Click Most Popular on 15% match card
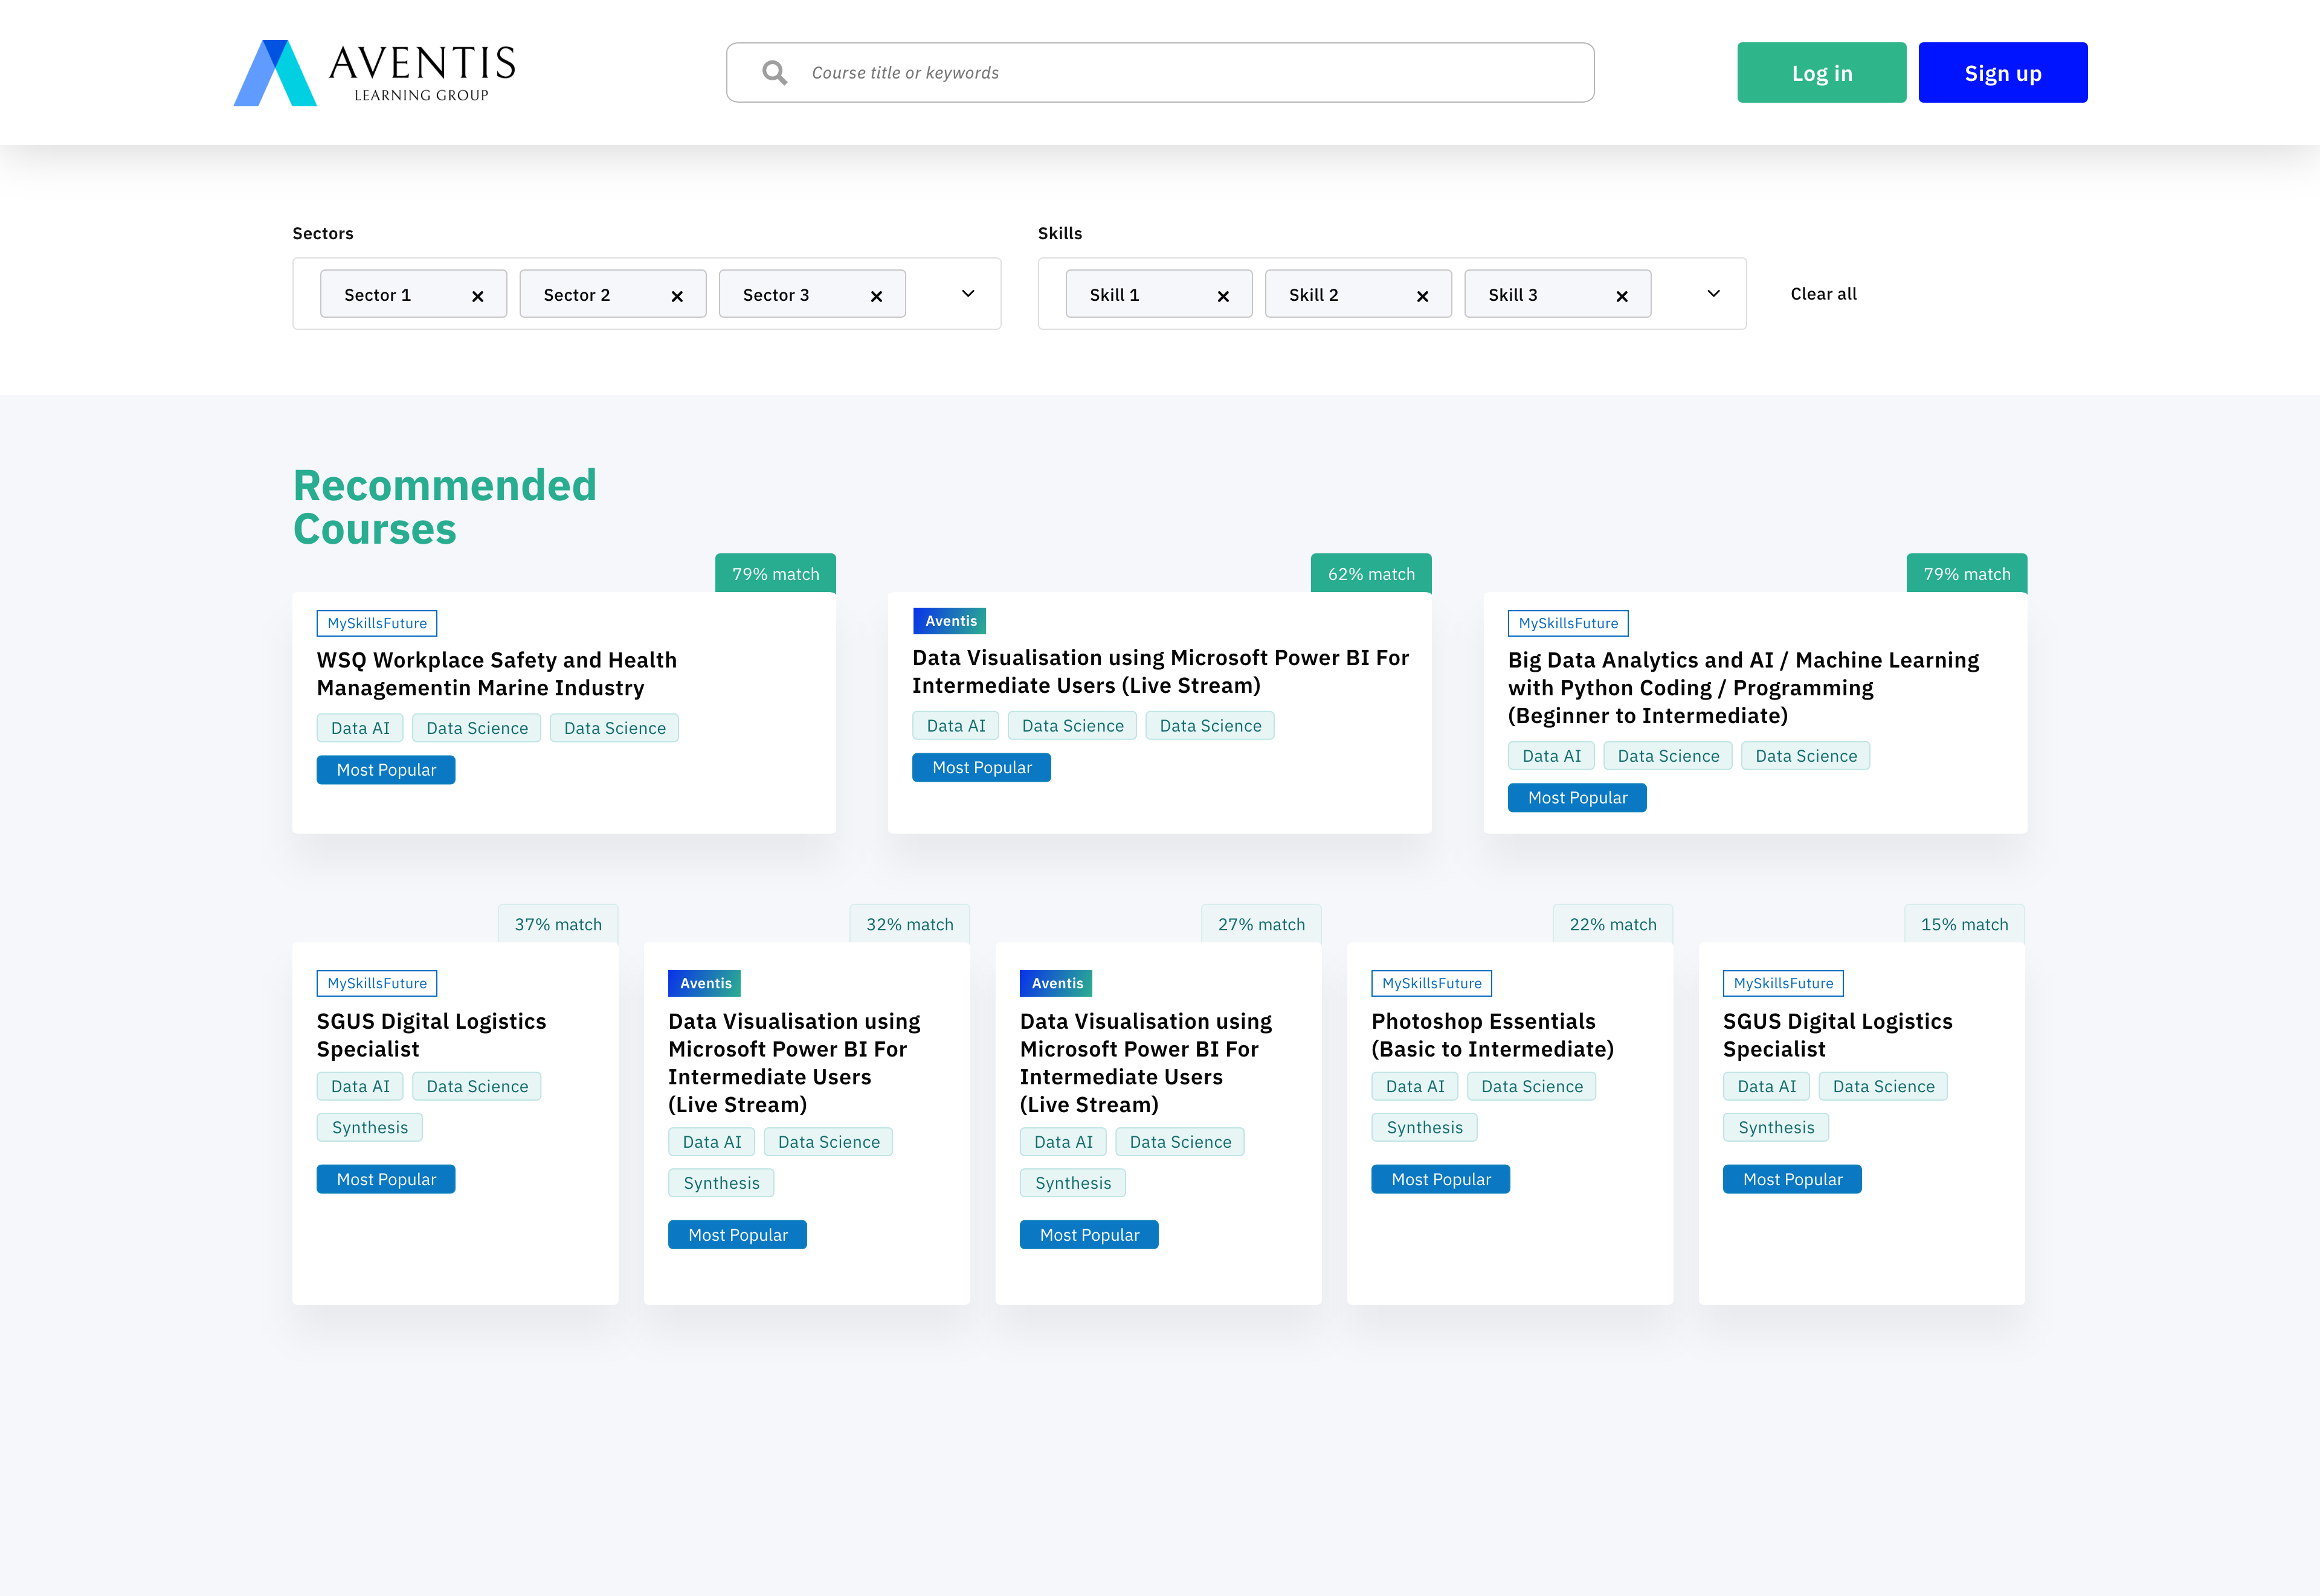Screen dimensions: 2320x1596 pos(1792,1179)
